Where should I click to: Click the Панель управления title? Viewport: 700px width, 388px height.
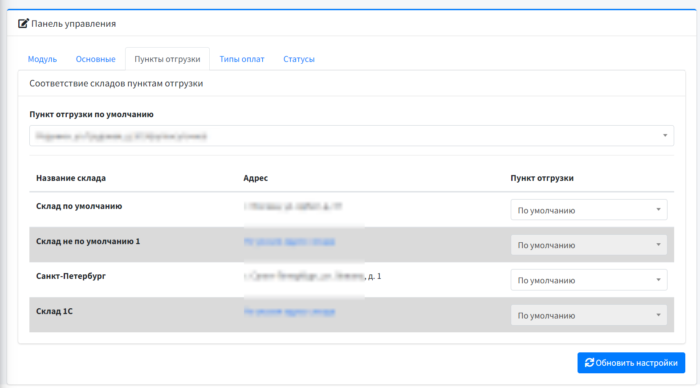74,24
